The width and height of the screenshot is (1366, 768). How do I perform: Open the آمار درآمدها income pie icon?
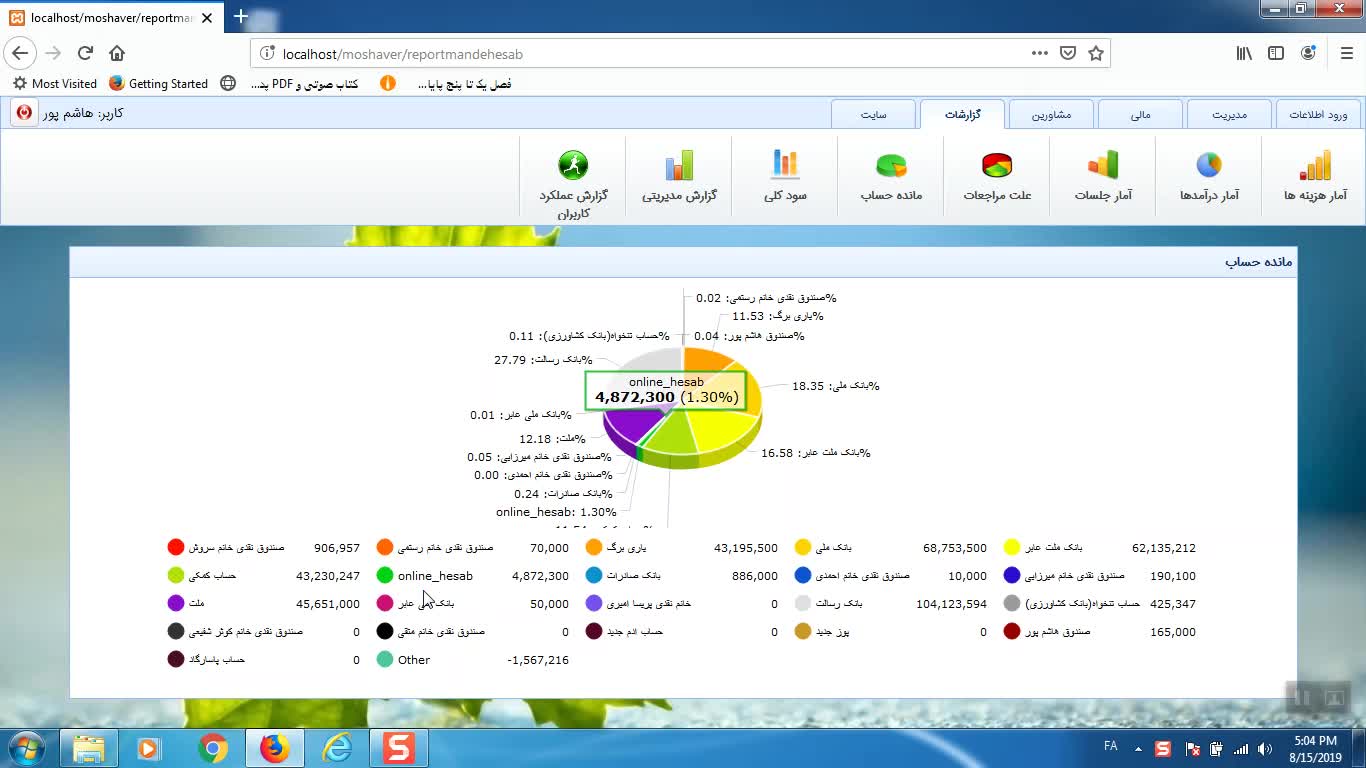pos(1209,166)
